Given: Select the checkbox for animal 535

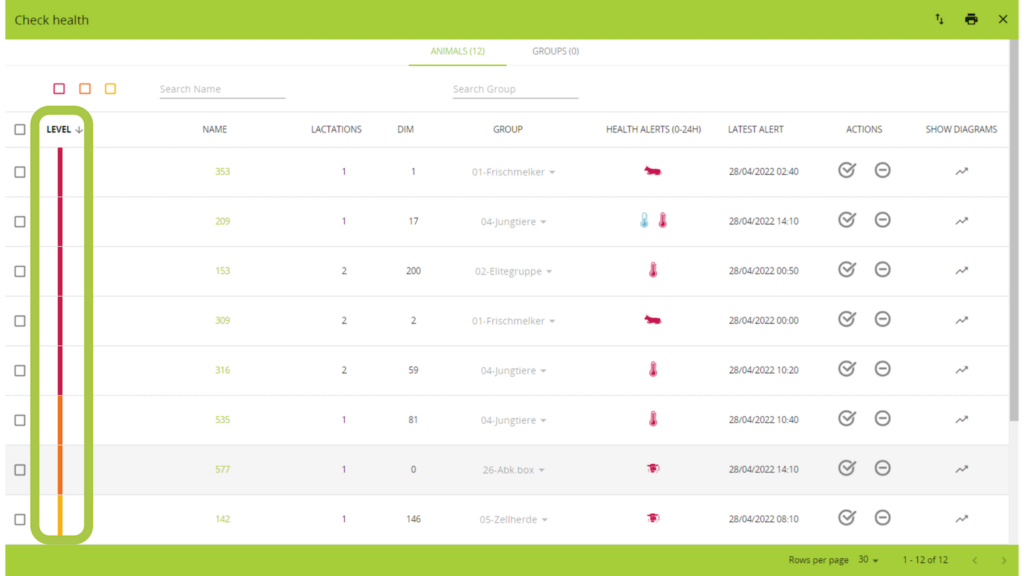Looking at the screenshot, I should click(x=20, y=420).
